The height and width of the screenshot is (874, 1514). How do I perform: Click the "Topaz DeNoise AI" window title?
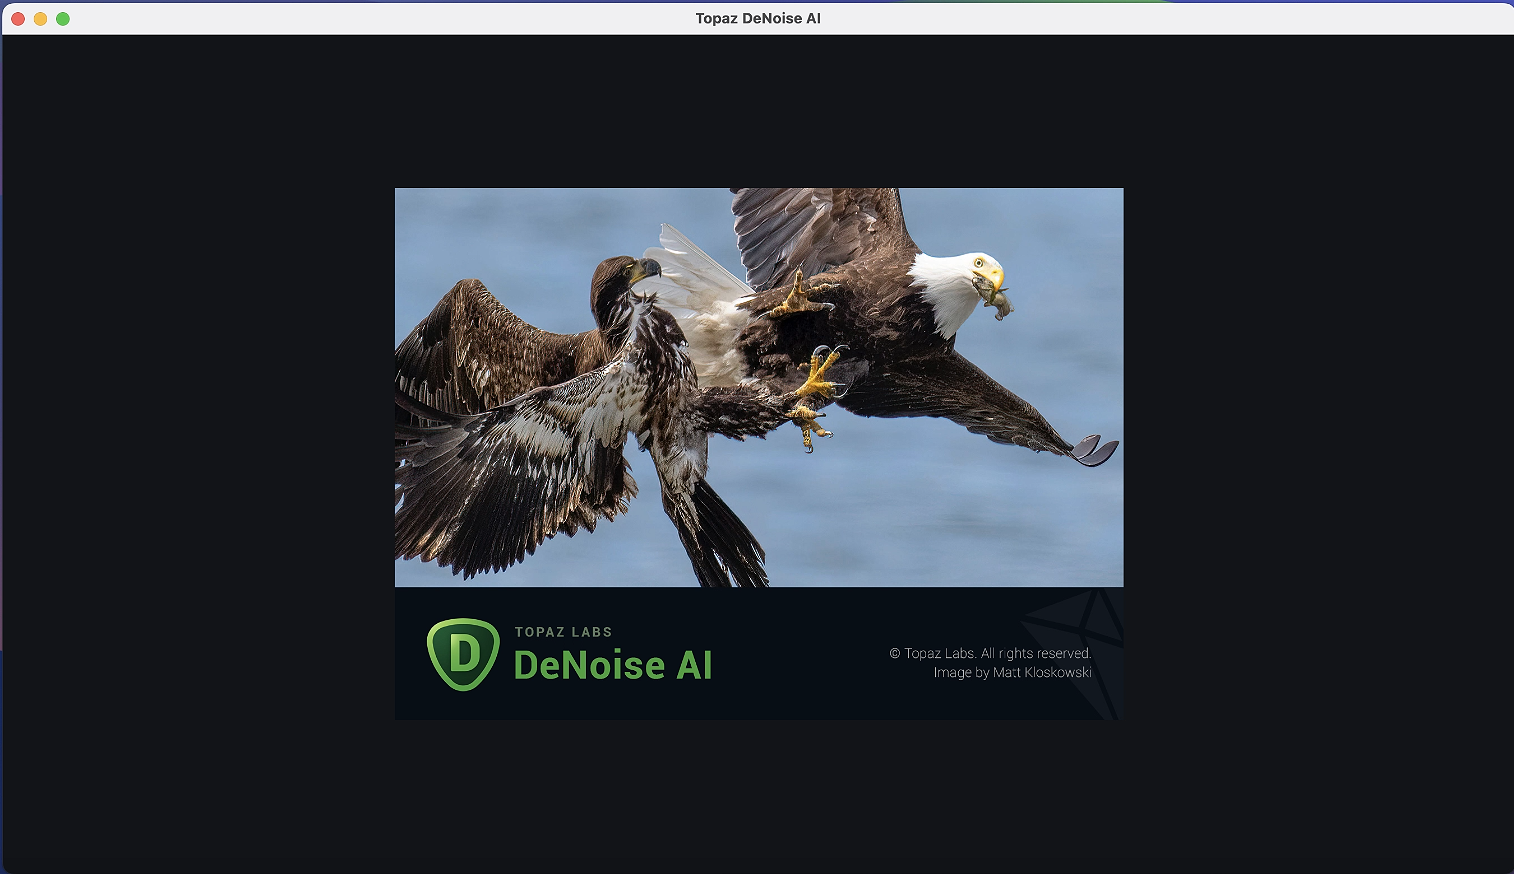757,19
